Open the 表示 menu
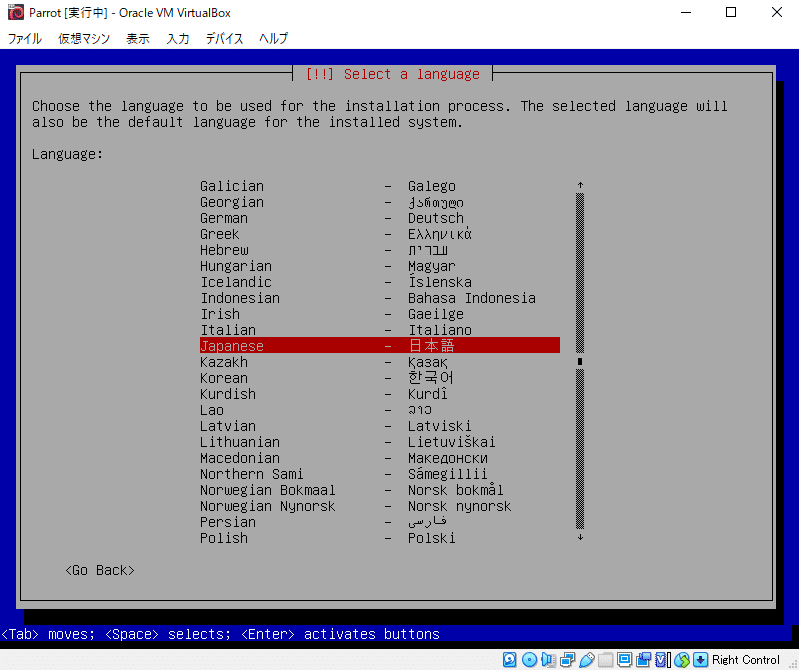This screenshot has width=799, height=670. pos(138,38)
